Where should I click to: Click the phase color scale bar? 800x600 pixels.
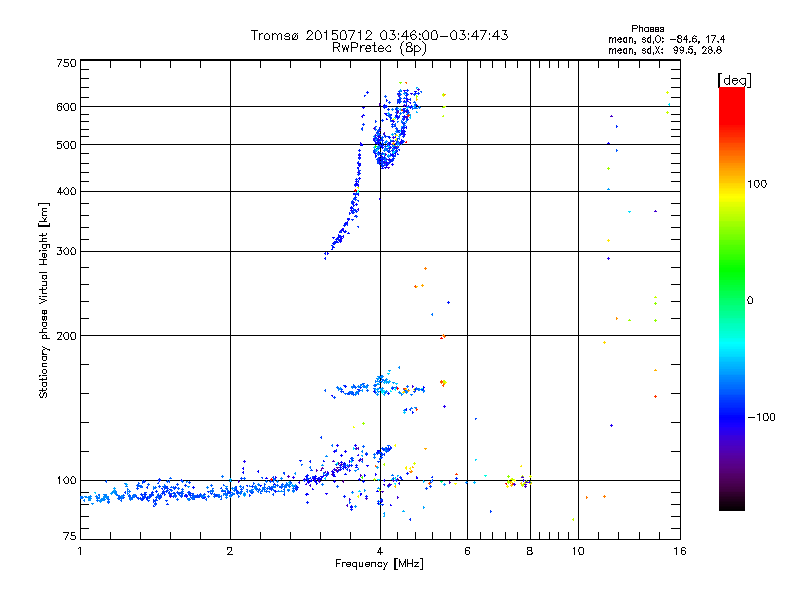point(732,298)
